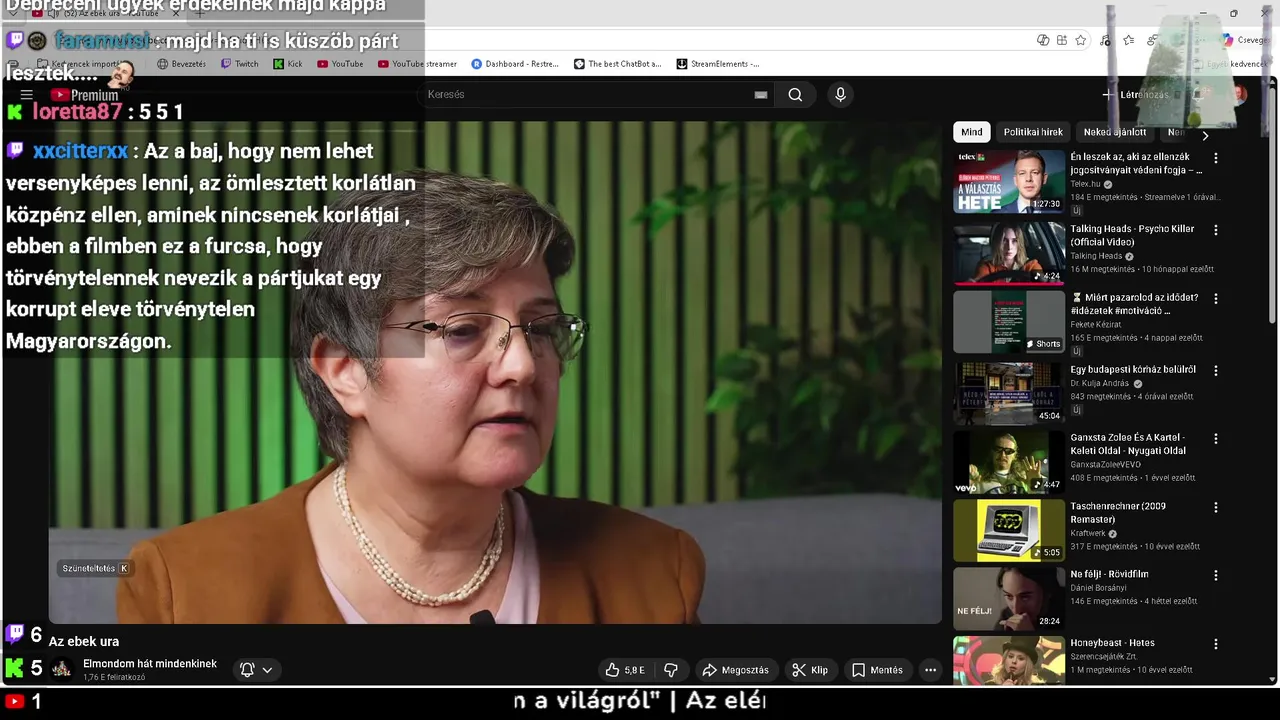Start voice search with microphone icon
This screenshot has height=720, width=1280.
[x=840, y=95]
